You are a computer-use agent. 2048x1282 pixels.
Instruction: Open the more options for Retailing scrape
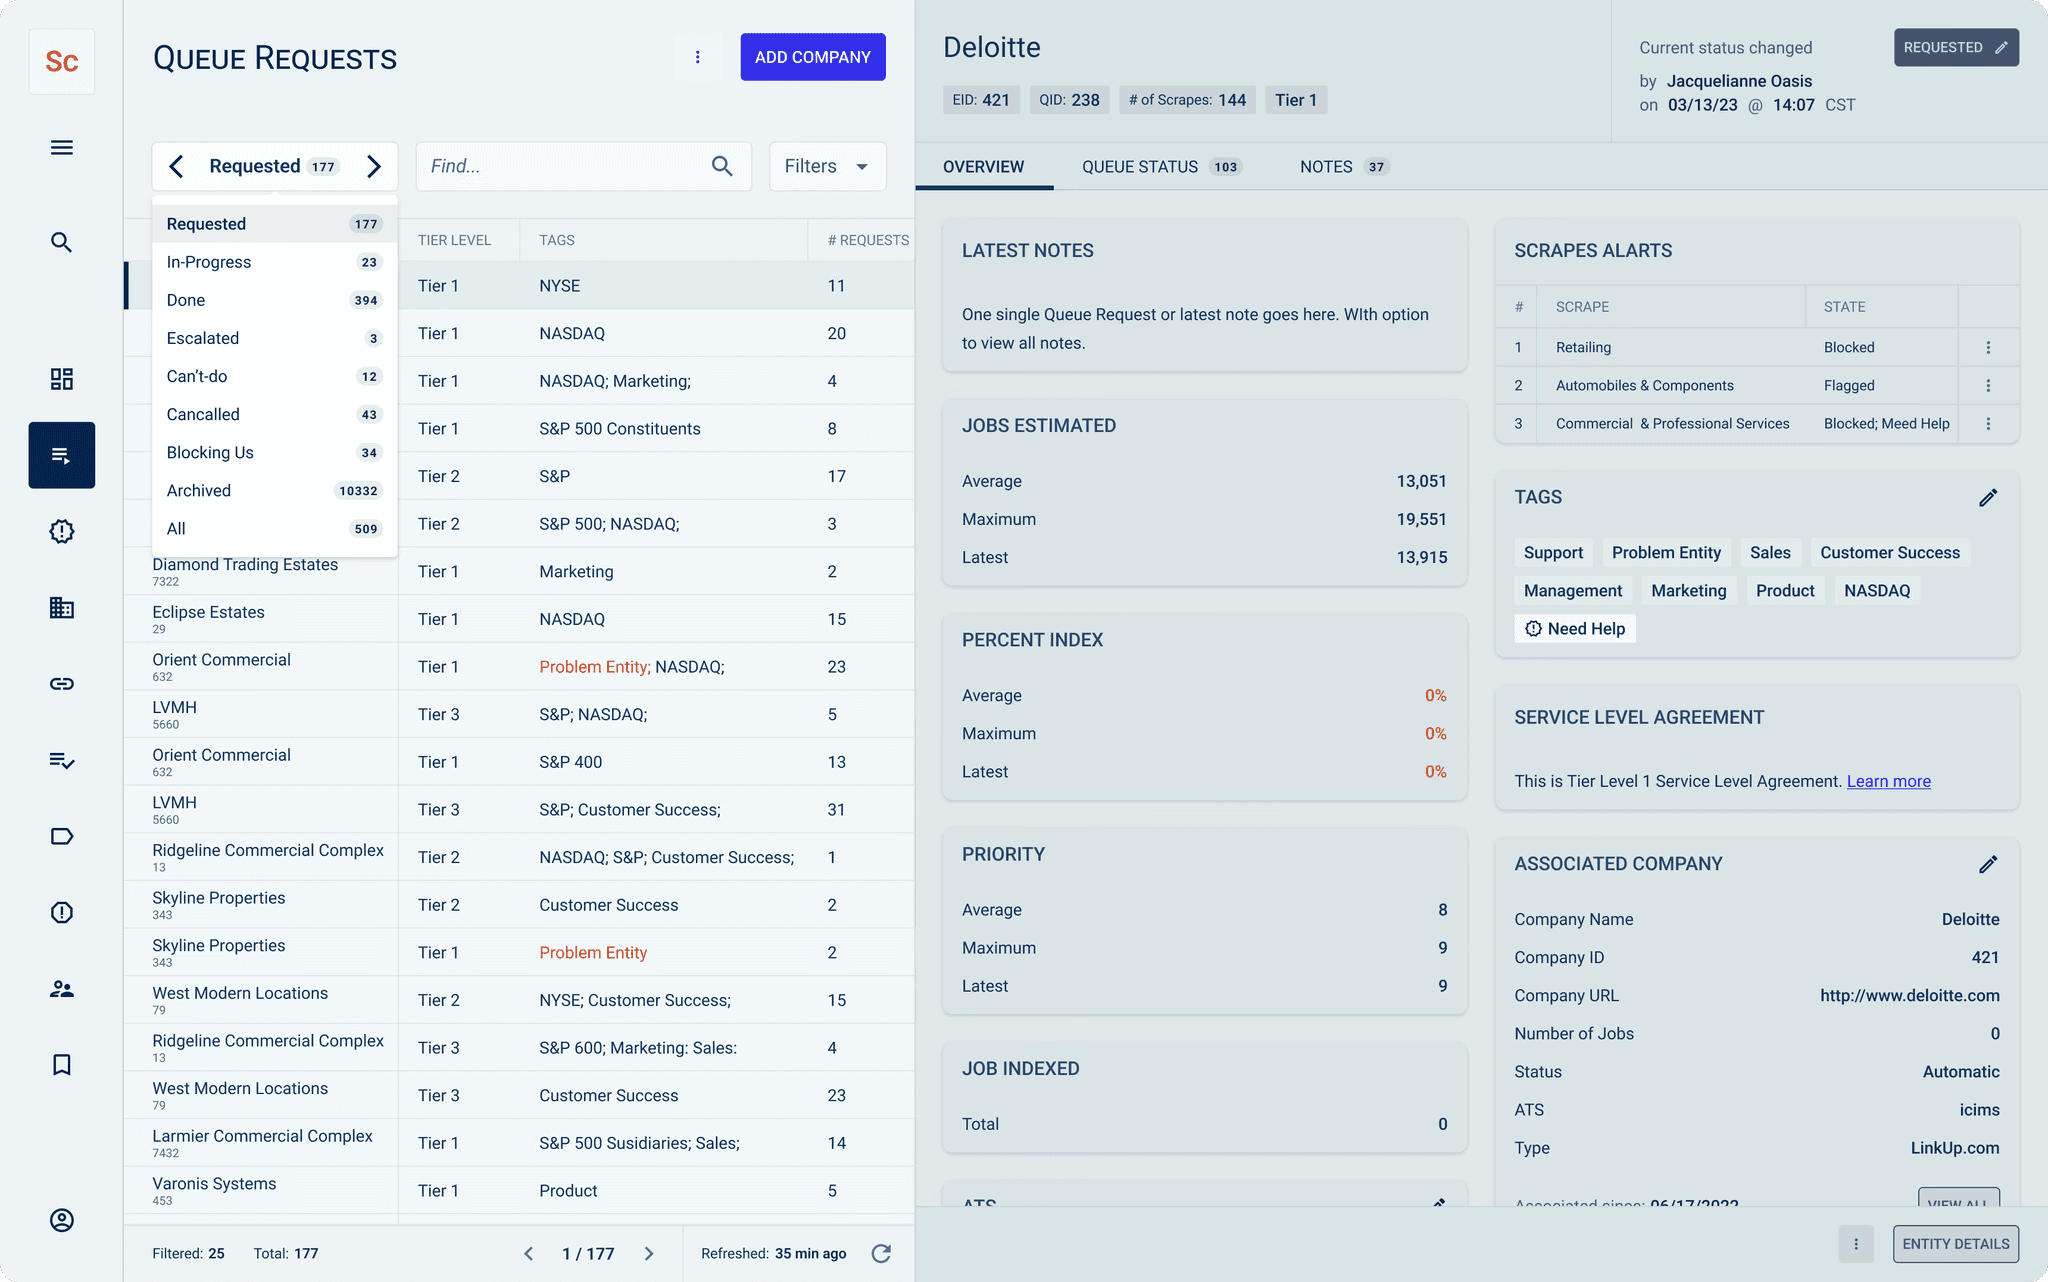(1988, 347)
